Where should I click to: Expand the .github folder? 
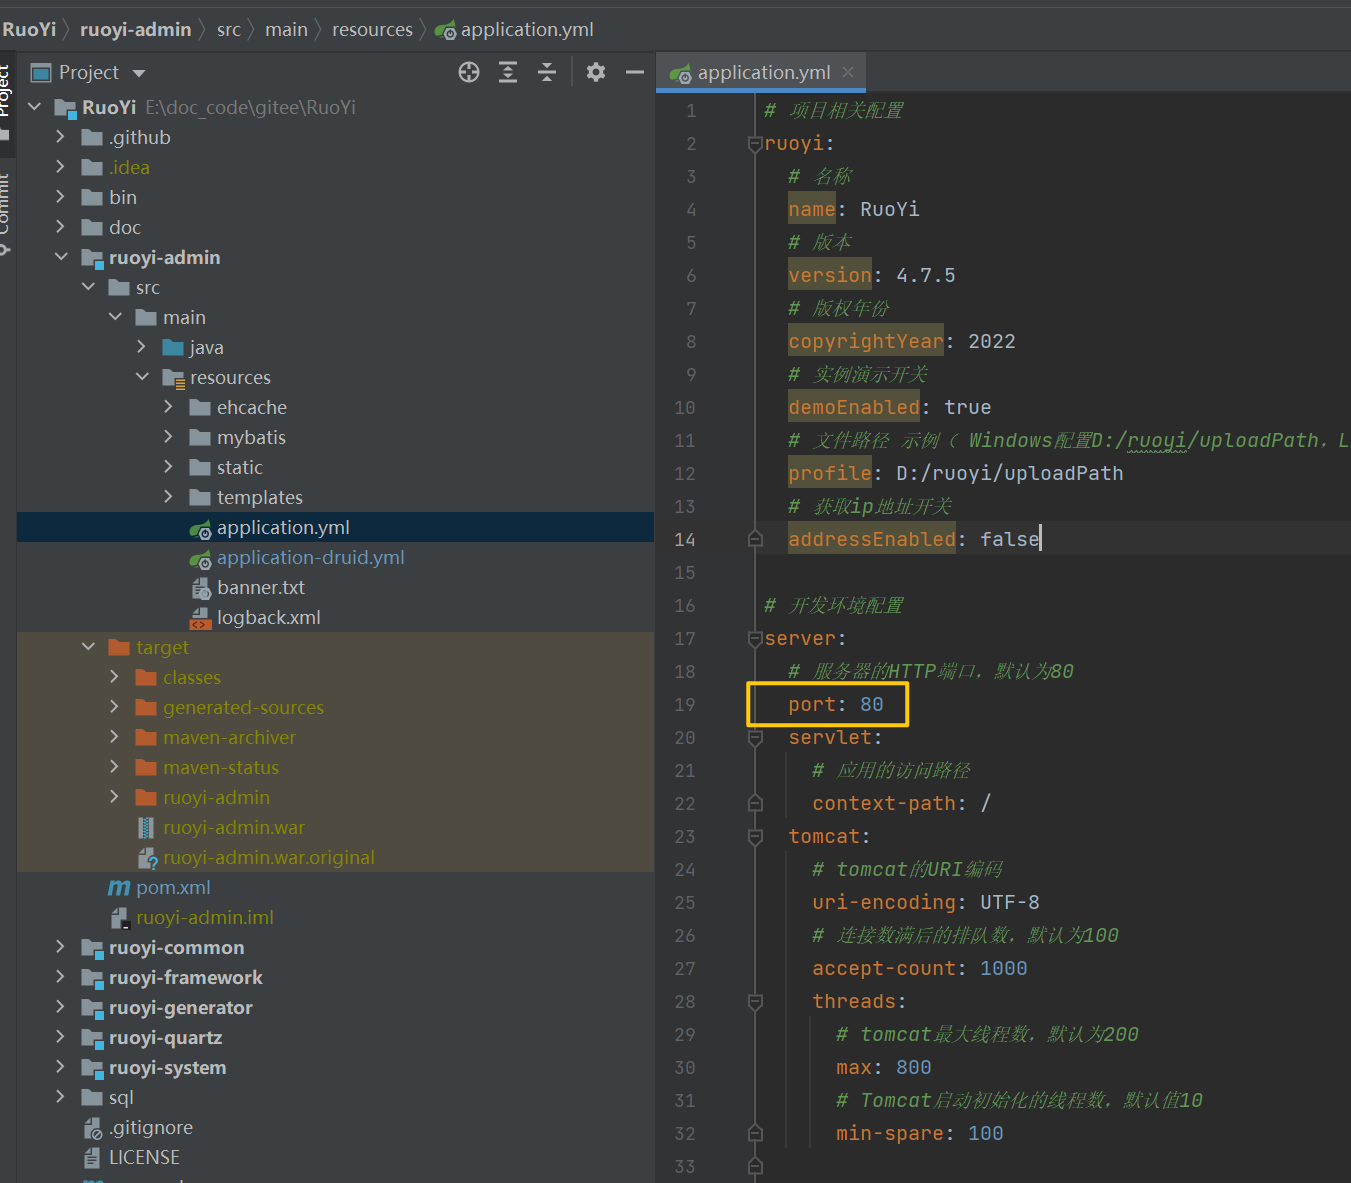[x=61, y=137]
